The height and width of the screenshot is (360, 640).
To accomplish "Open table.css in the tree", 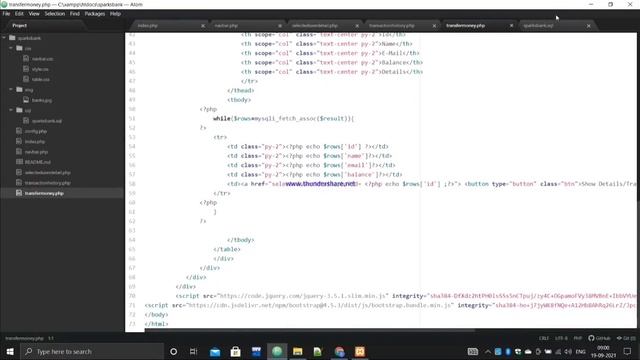I will click(x=41, y=79).
